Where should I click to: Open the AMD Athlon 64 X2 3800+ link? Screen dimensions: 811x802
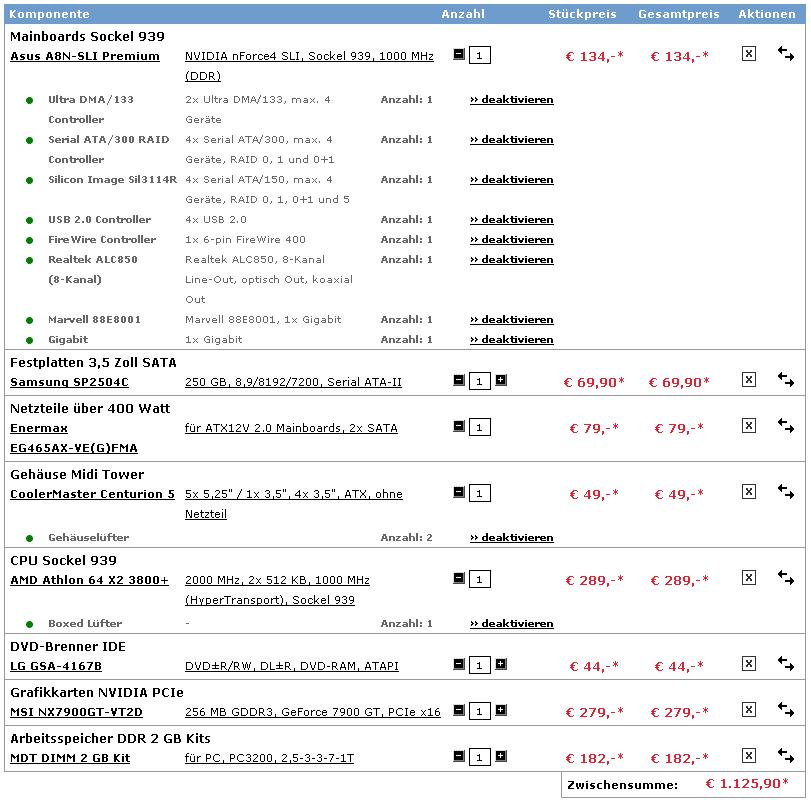pos(89,580)
